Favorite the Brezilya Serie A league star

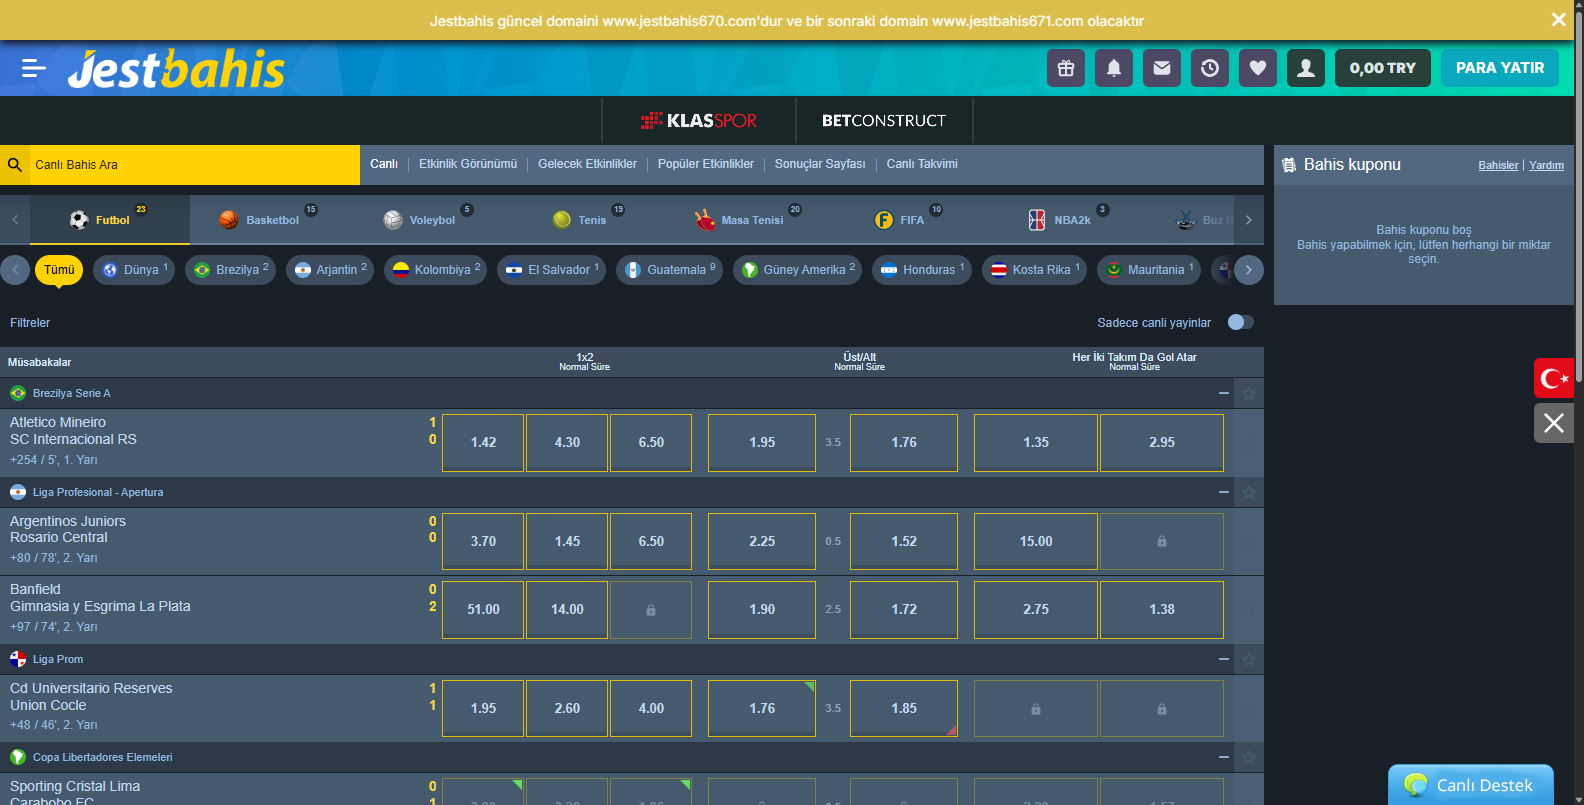pos(1249,393)
